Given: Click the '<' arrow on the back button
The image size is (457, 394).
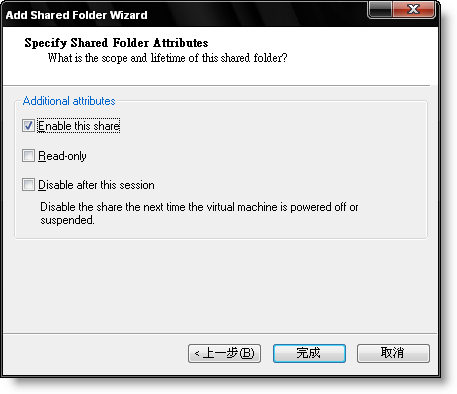Looking at the screenshot, I should (x=197, y=353).
